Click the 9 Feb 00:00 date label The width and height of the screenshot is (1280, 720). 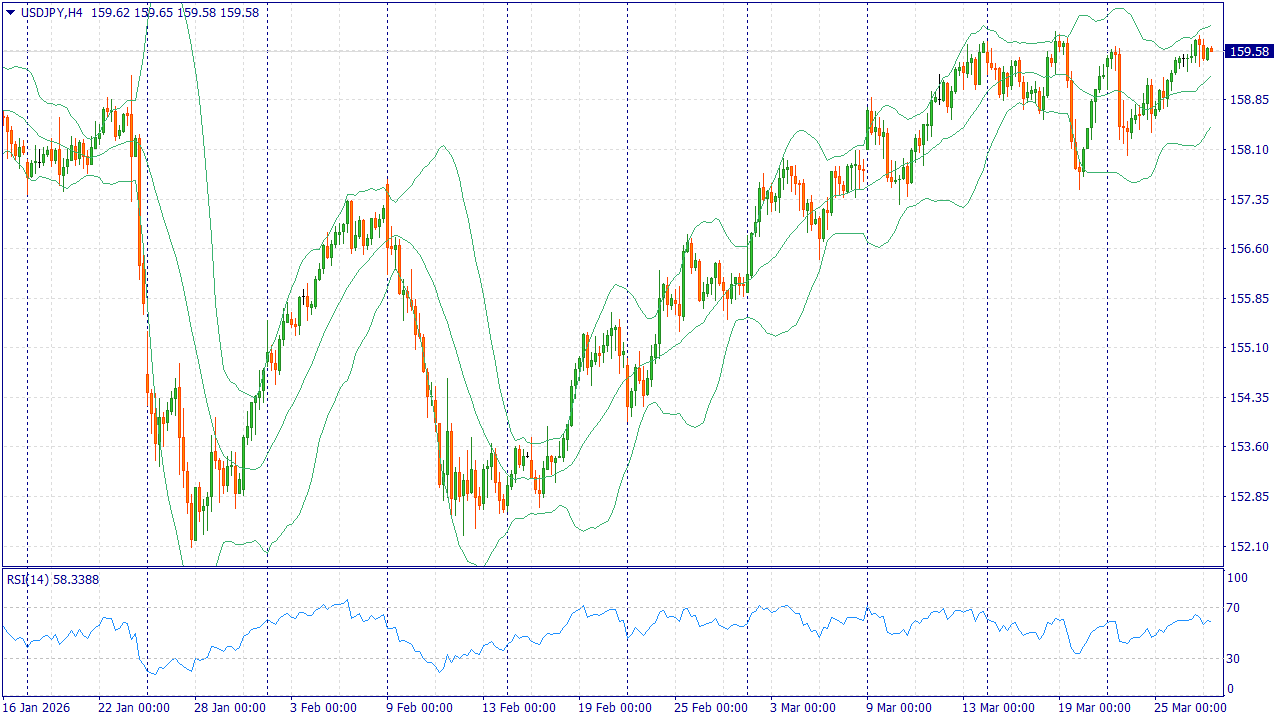point(419,707)
